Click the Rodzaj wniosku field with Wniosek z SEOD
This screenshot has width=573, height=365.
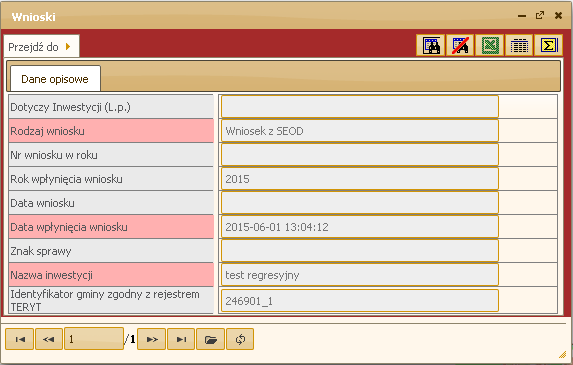click(x=360, y=131)
